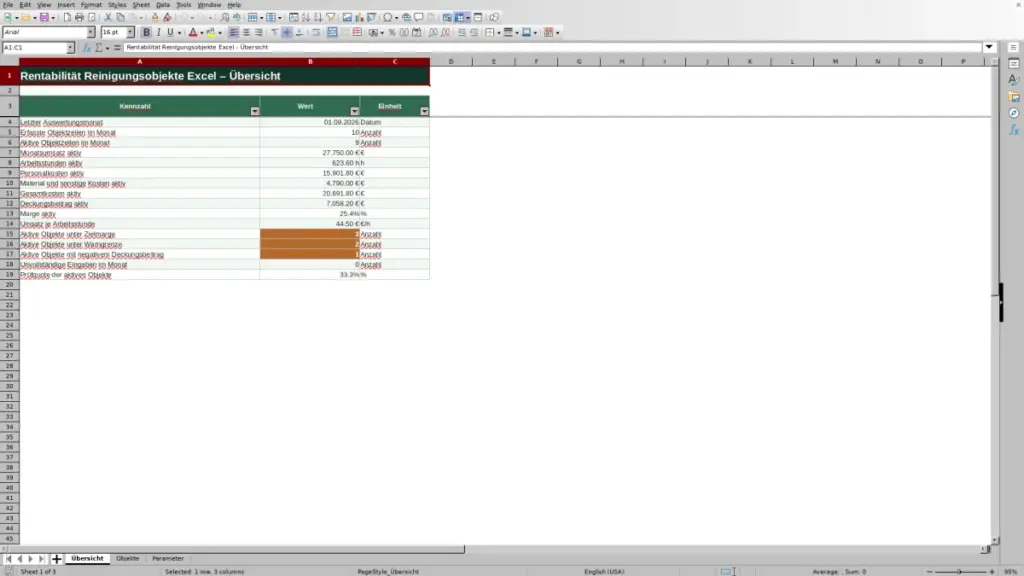This screenshot has width=1024, height=576.
Task: Open the sidebar Gallery panel icon
Action: pyautogui.click(x=1014, y=97)
